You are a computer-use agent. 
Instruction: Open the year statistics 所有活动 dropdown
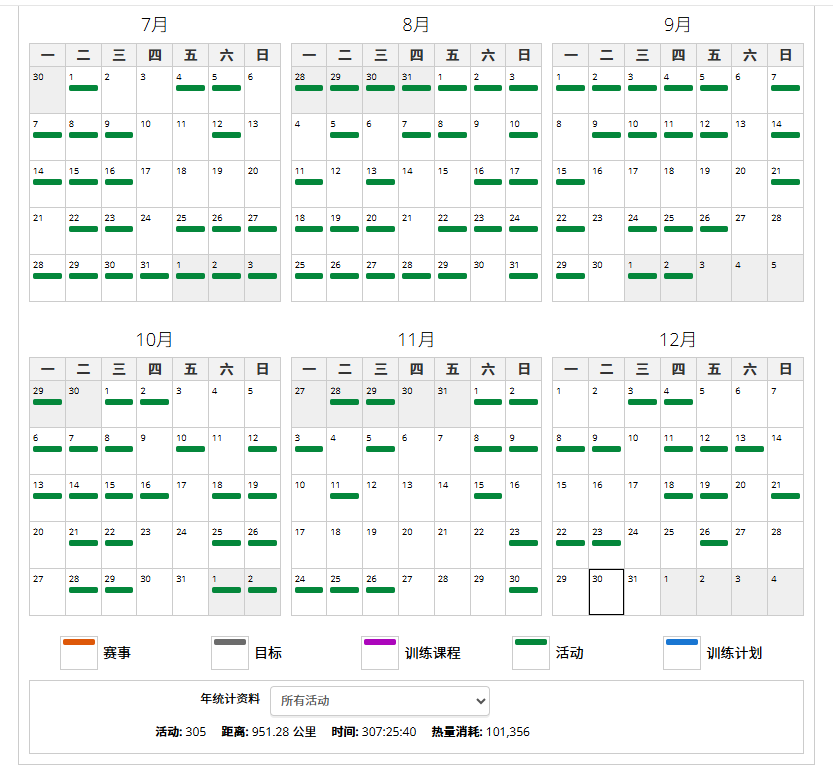(x=379, y=700)
